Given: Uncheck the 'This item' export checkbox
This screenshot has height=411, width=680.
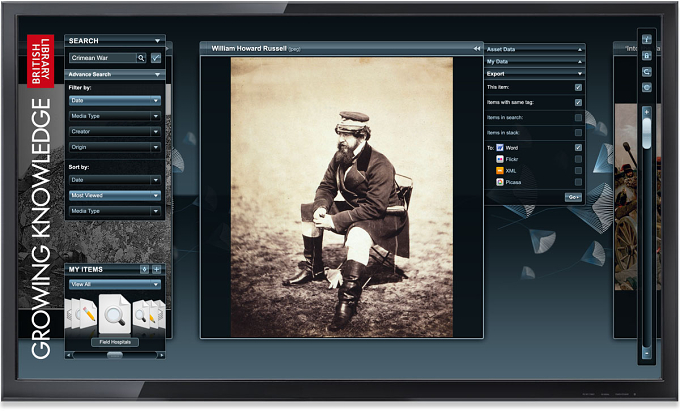Looking at the screenshot, I should pyautogui.click(x=578, y=87).
